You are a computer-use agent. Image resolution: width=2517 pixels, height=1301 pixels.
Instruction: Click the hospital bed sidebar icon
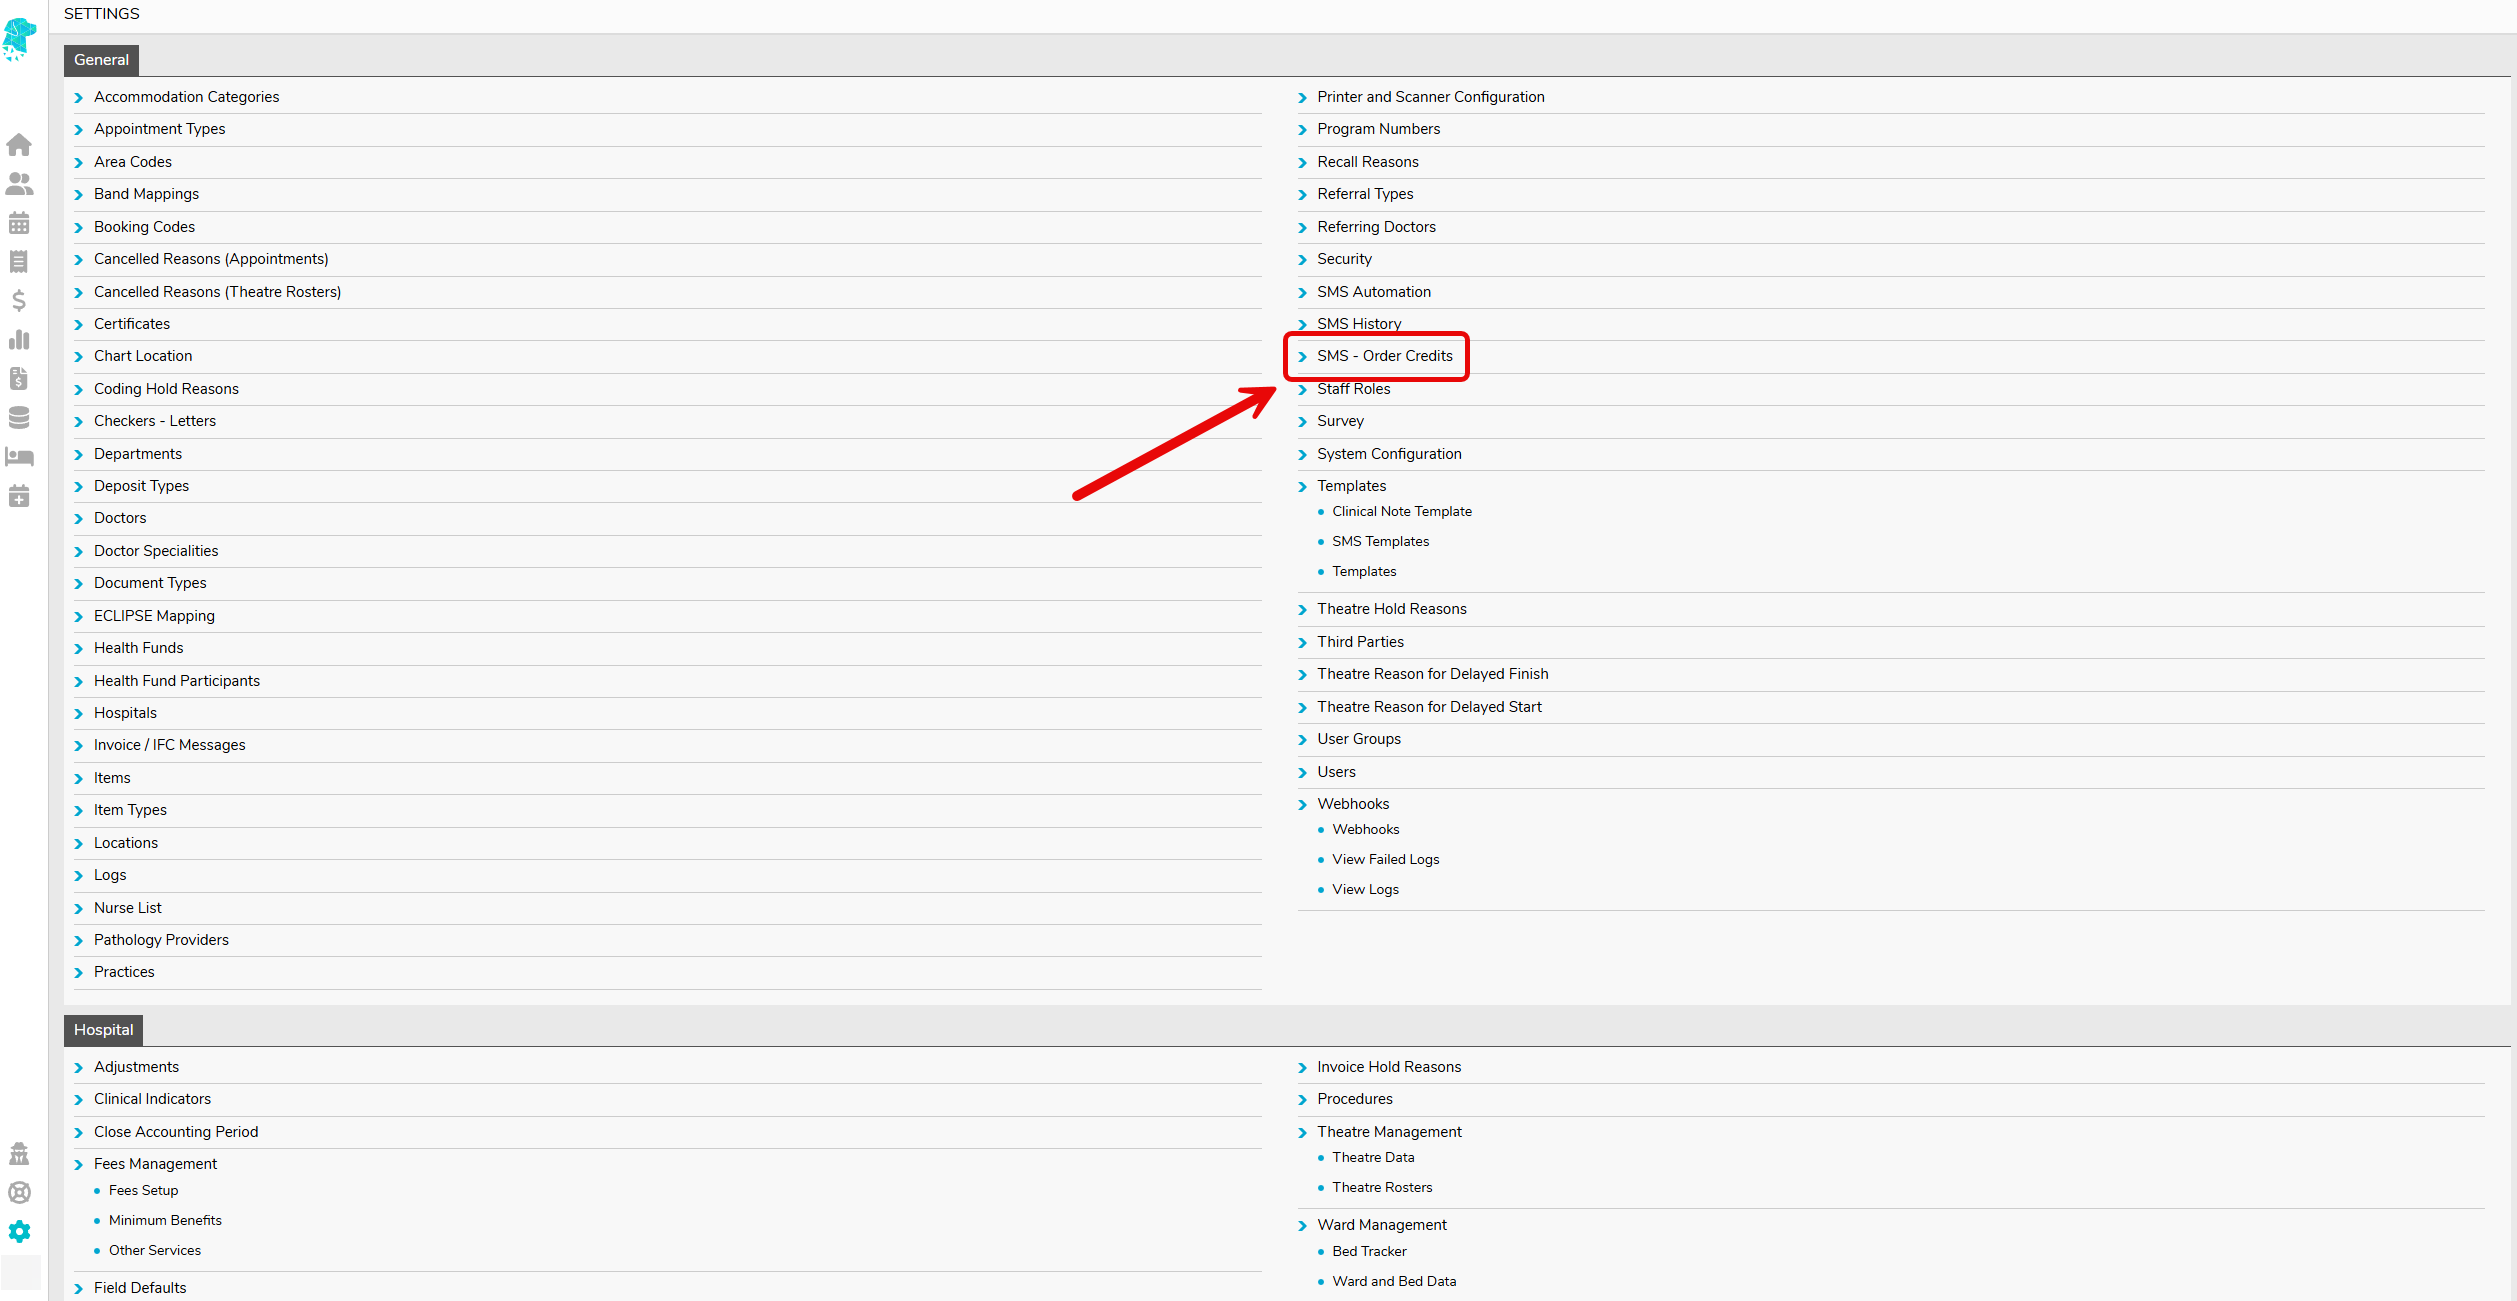(19, 457)
